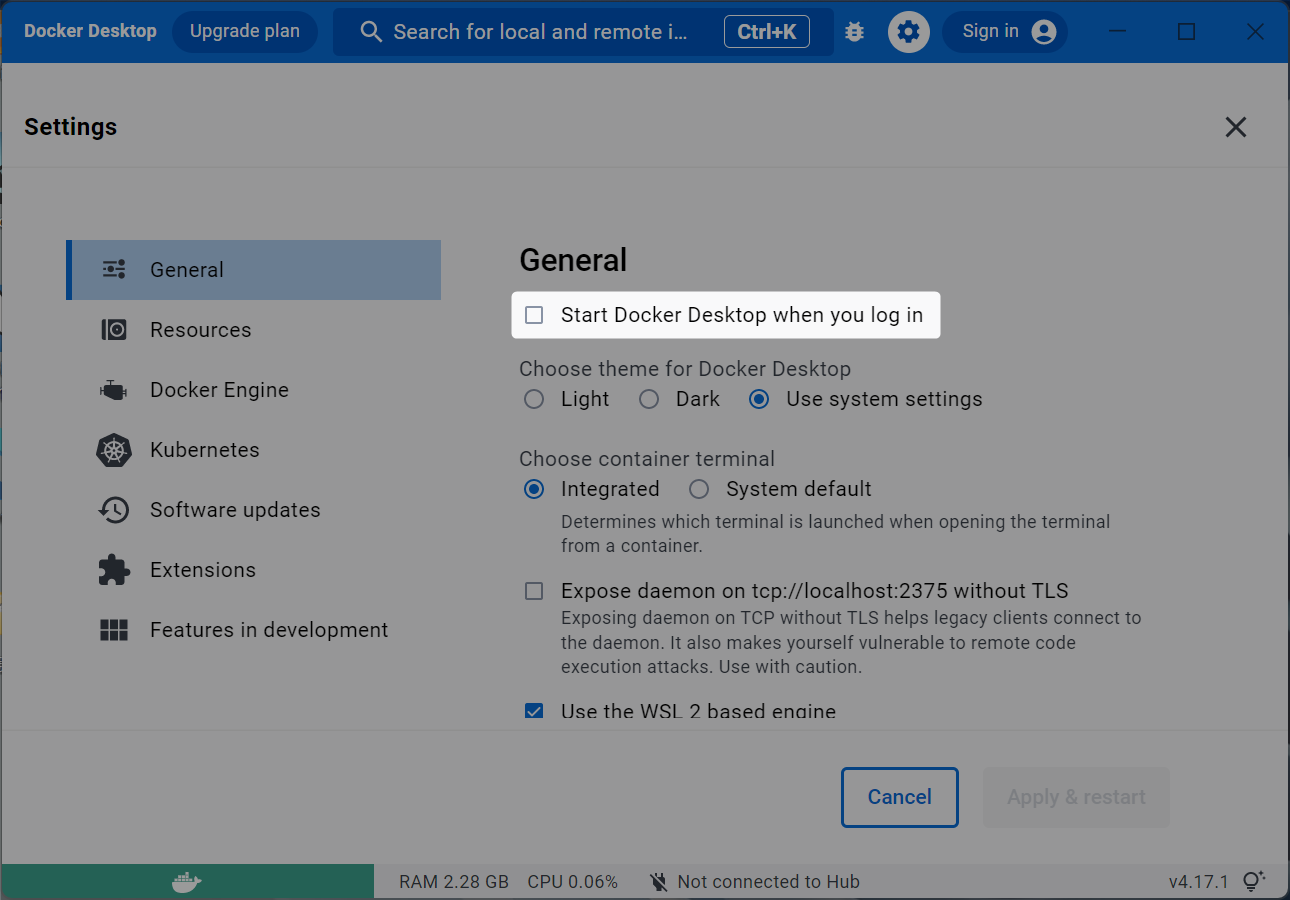Open the Docker Engine settings tab
The image size is (1290, 900).
pos(254,390)
